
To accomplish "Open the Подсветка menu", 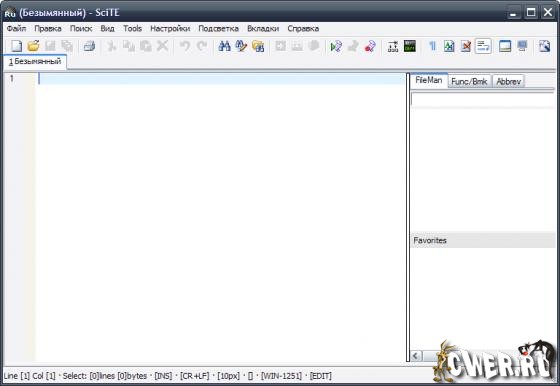I will 219,29.
